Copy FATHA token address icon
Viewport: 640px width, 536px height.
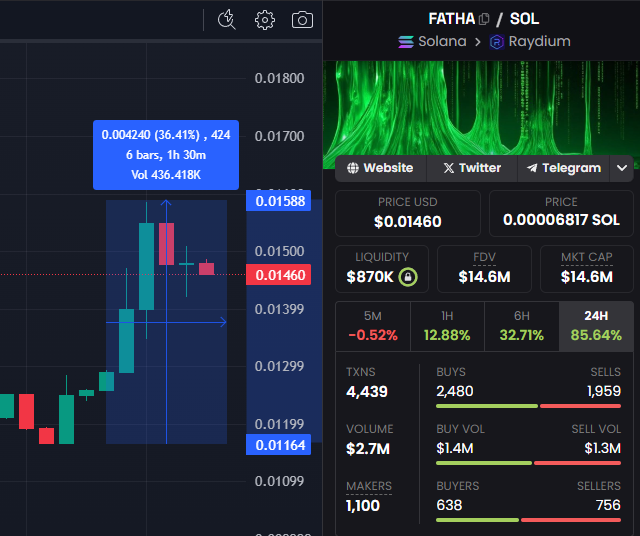click(484, 19)
